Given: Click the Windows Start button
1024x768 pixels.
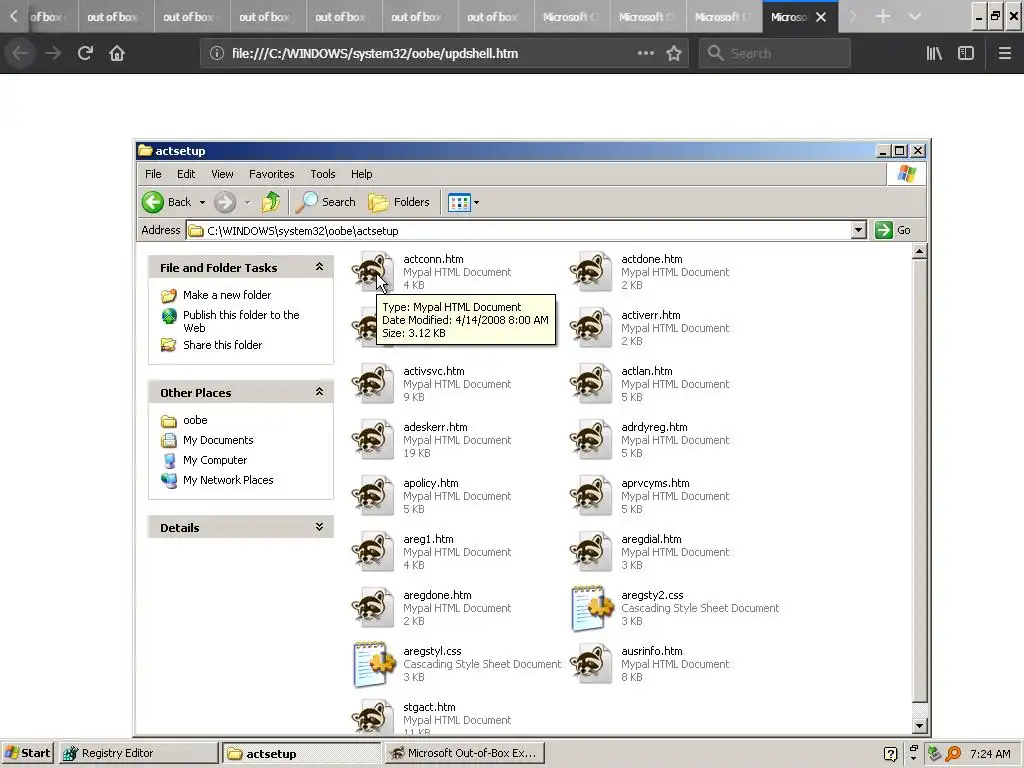Looking at the screenshot, I should tap(27, 753).
